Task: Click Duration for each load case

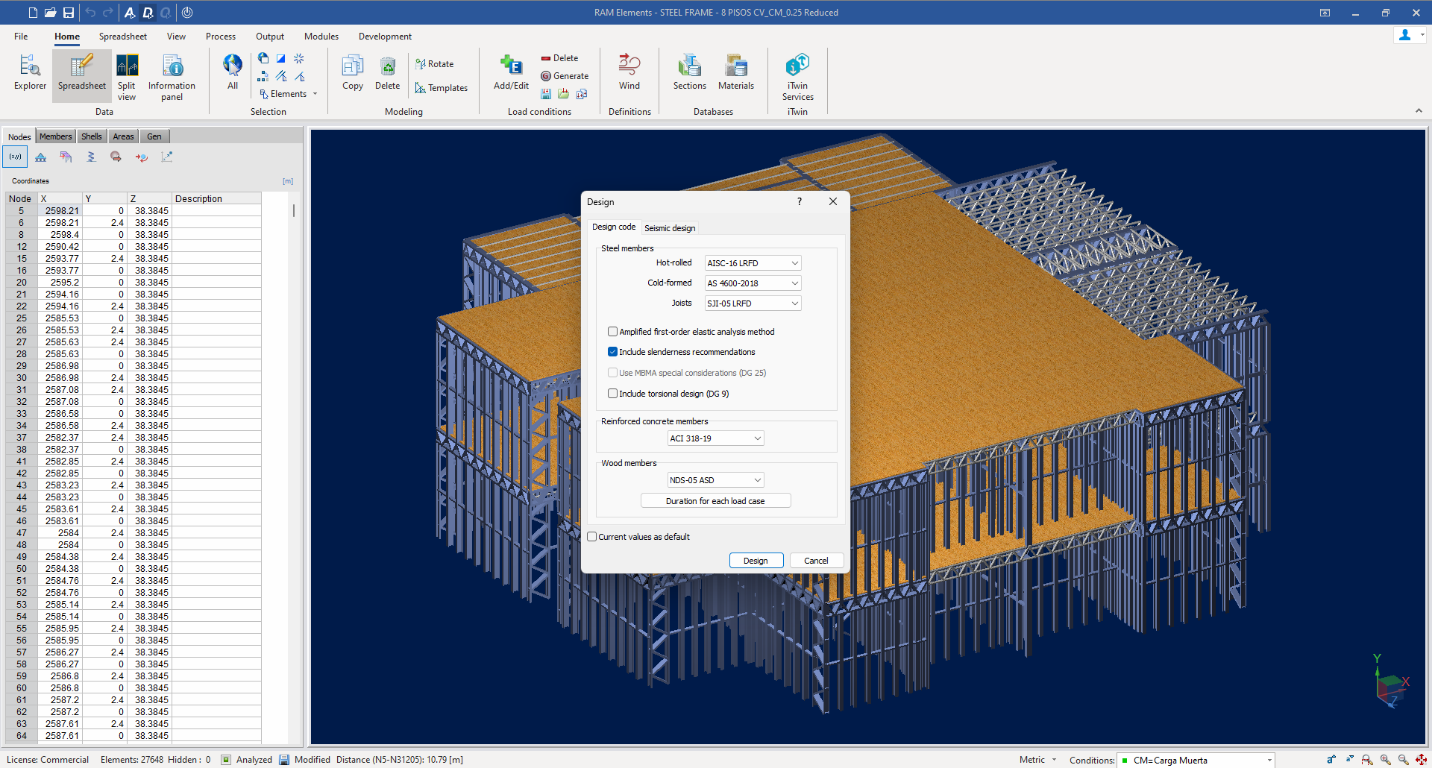Action: (x=716, y=500)
